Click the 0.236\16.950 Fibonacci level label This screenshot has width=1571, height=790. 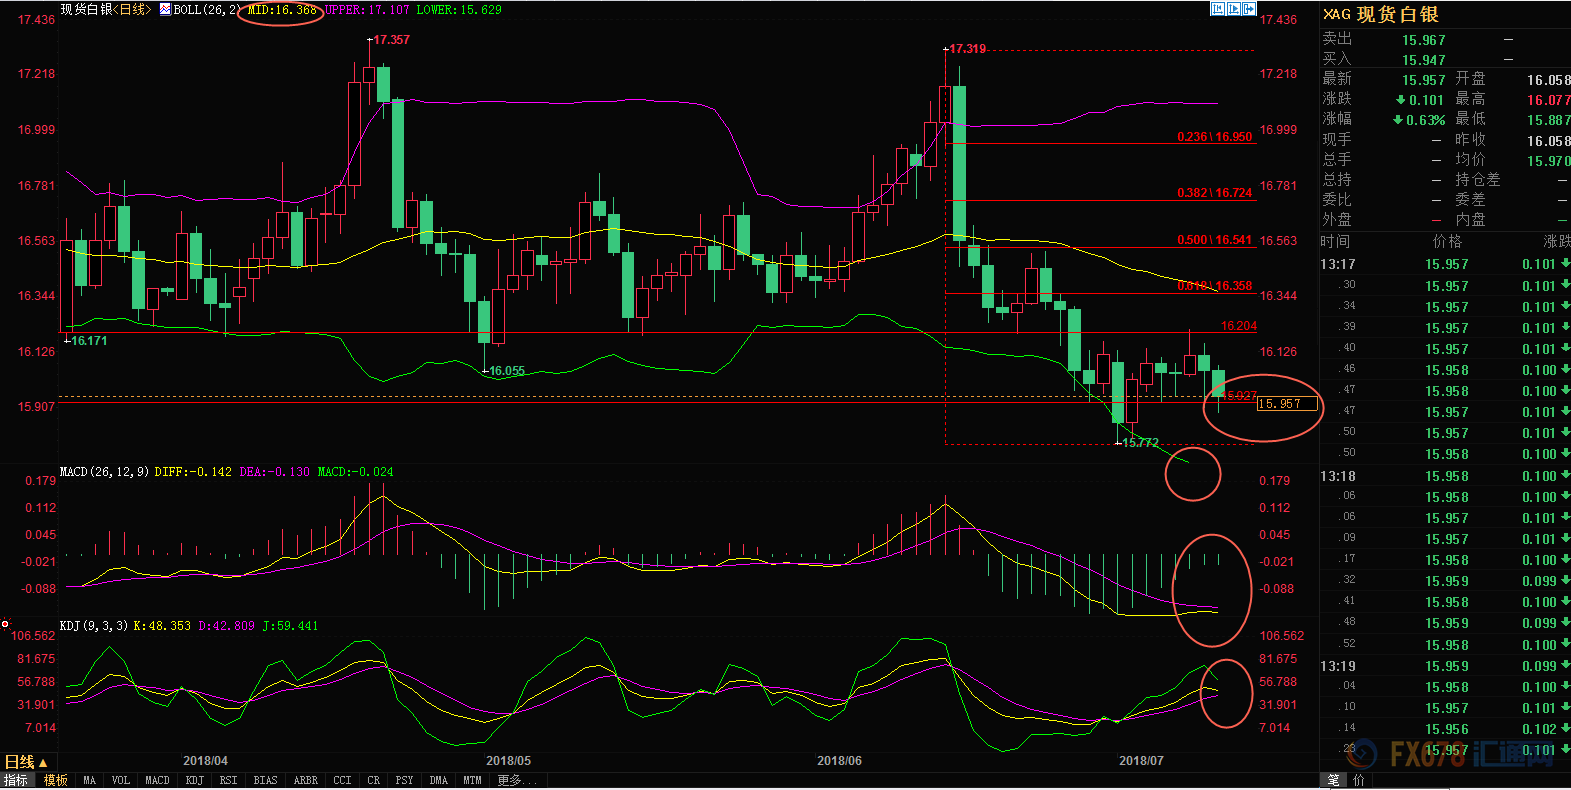coord(1214,137)
